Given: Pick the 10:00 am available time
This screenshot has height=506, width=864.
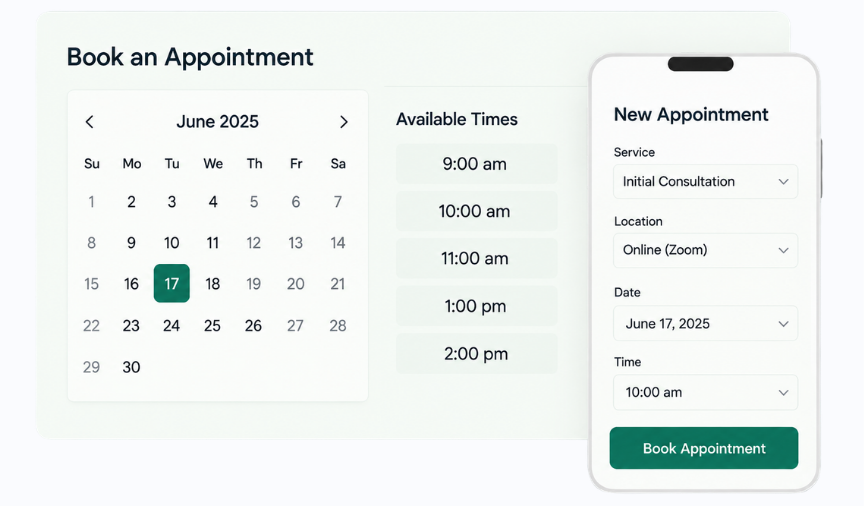Looking at the screenshot, I should click(477, 211).
